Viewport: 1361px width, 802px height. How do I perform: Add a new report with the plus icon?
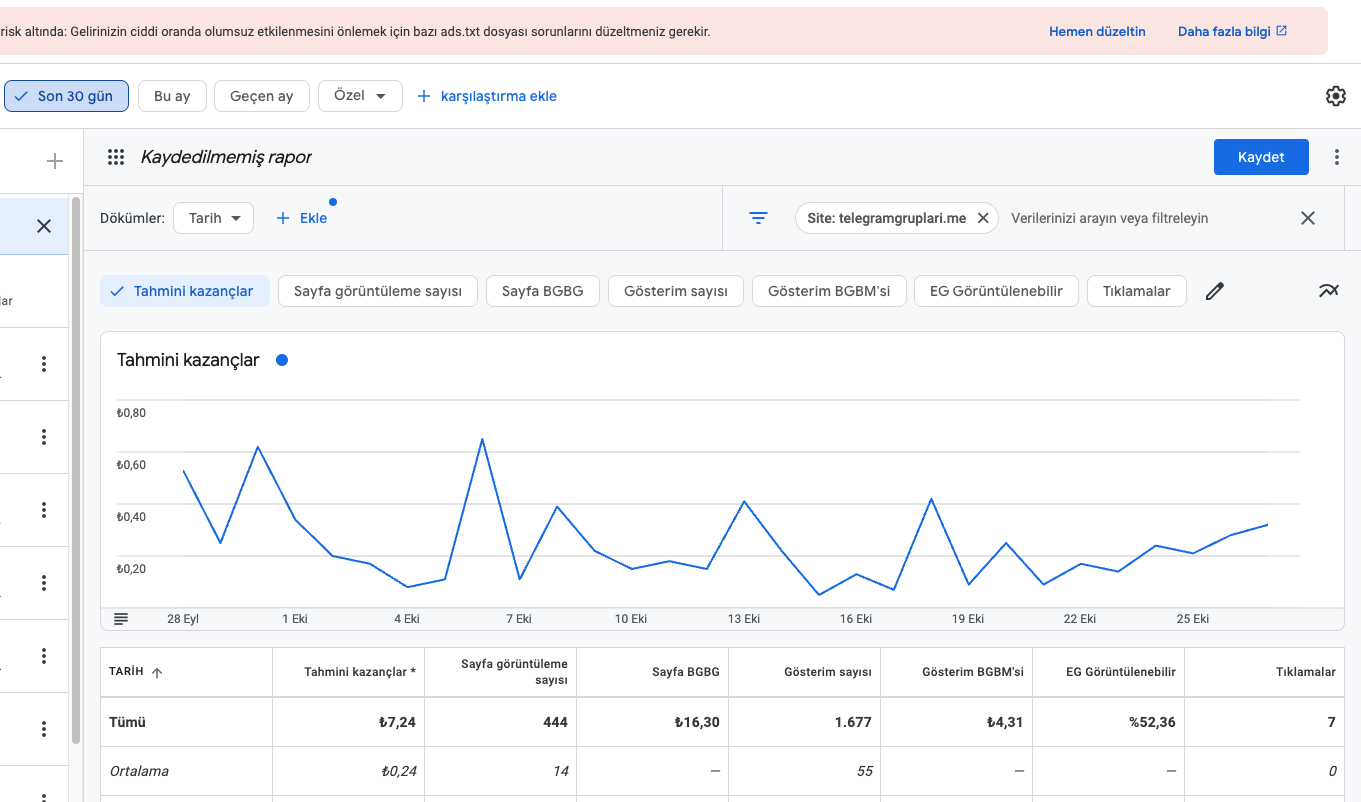[x=55, y=161]
